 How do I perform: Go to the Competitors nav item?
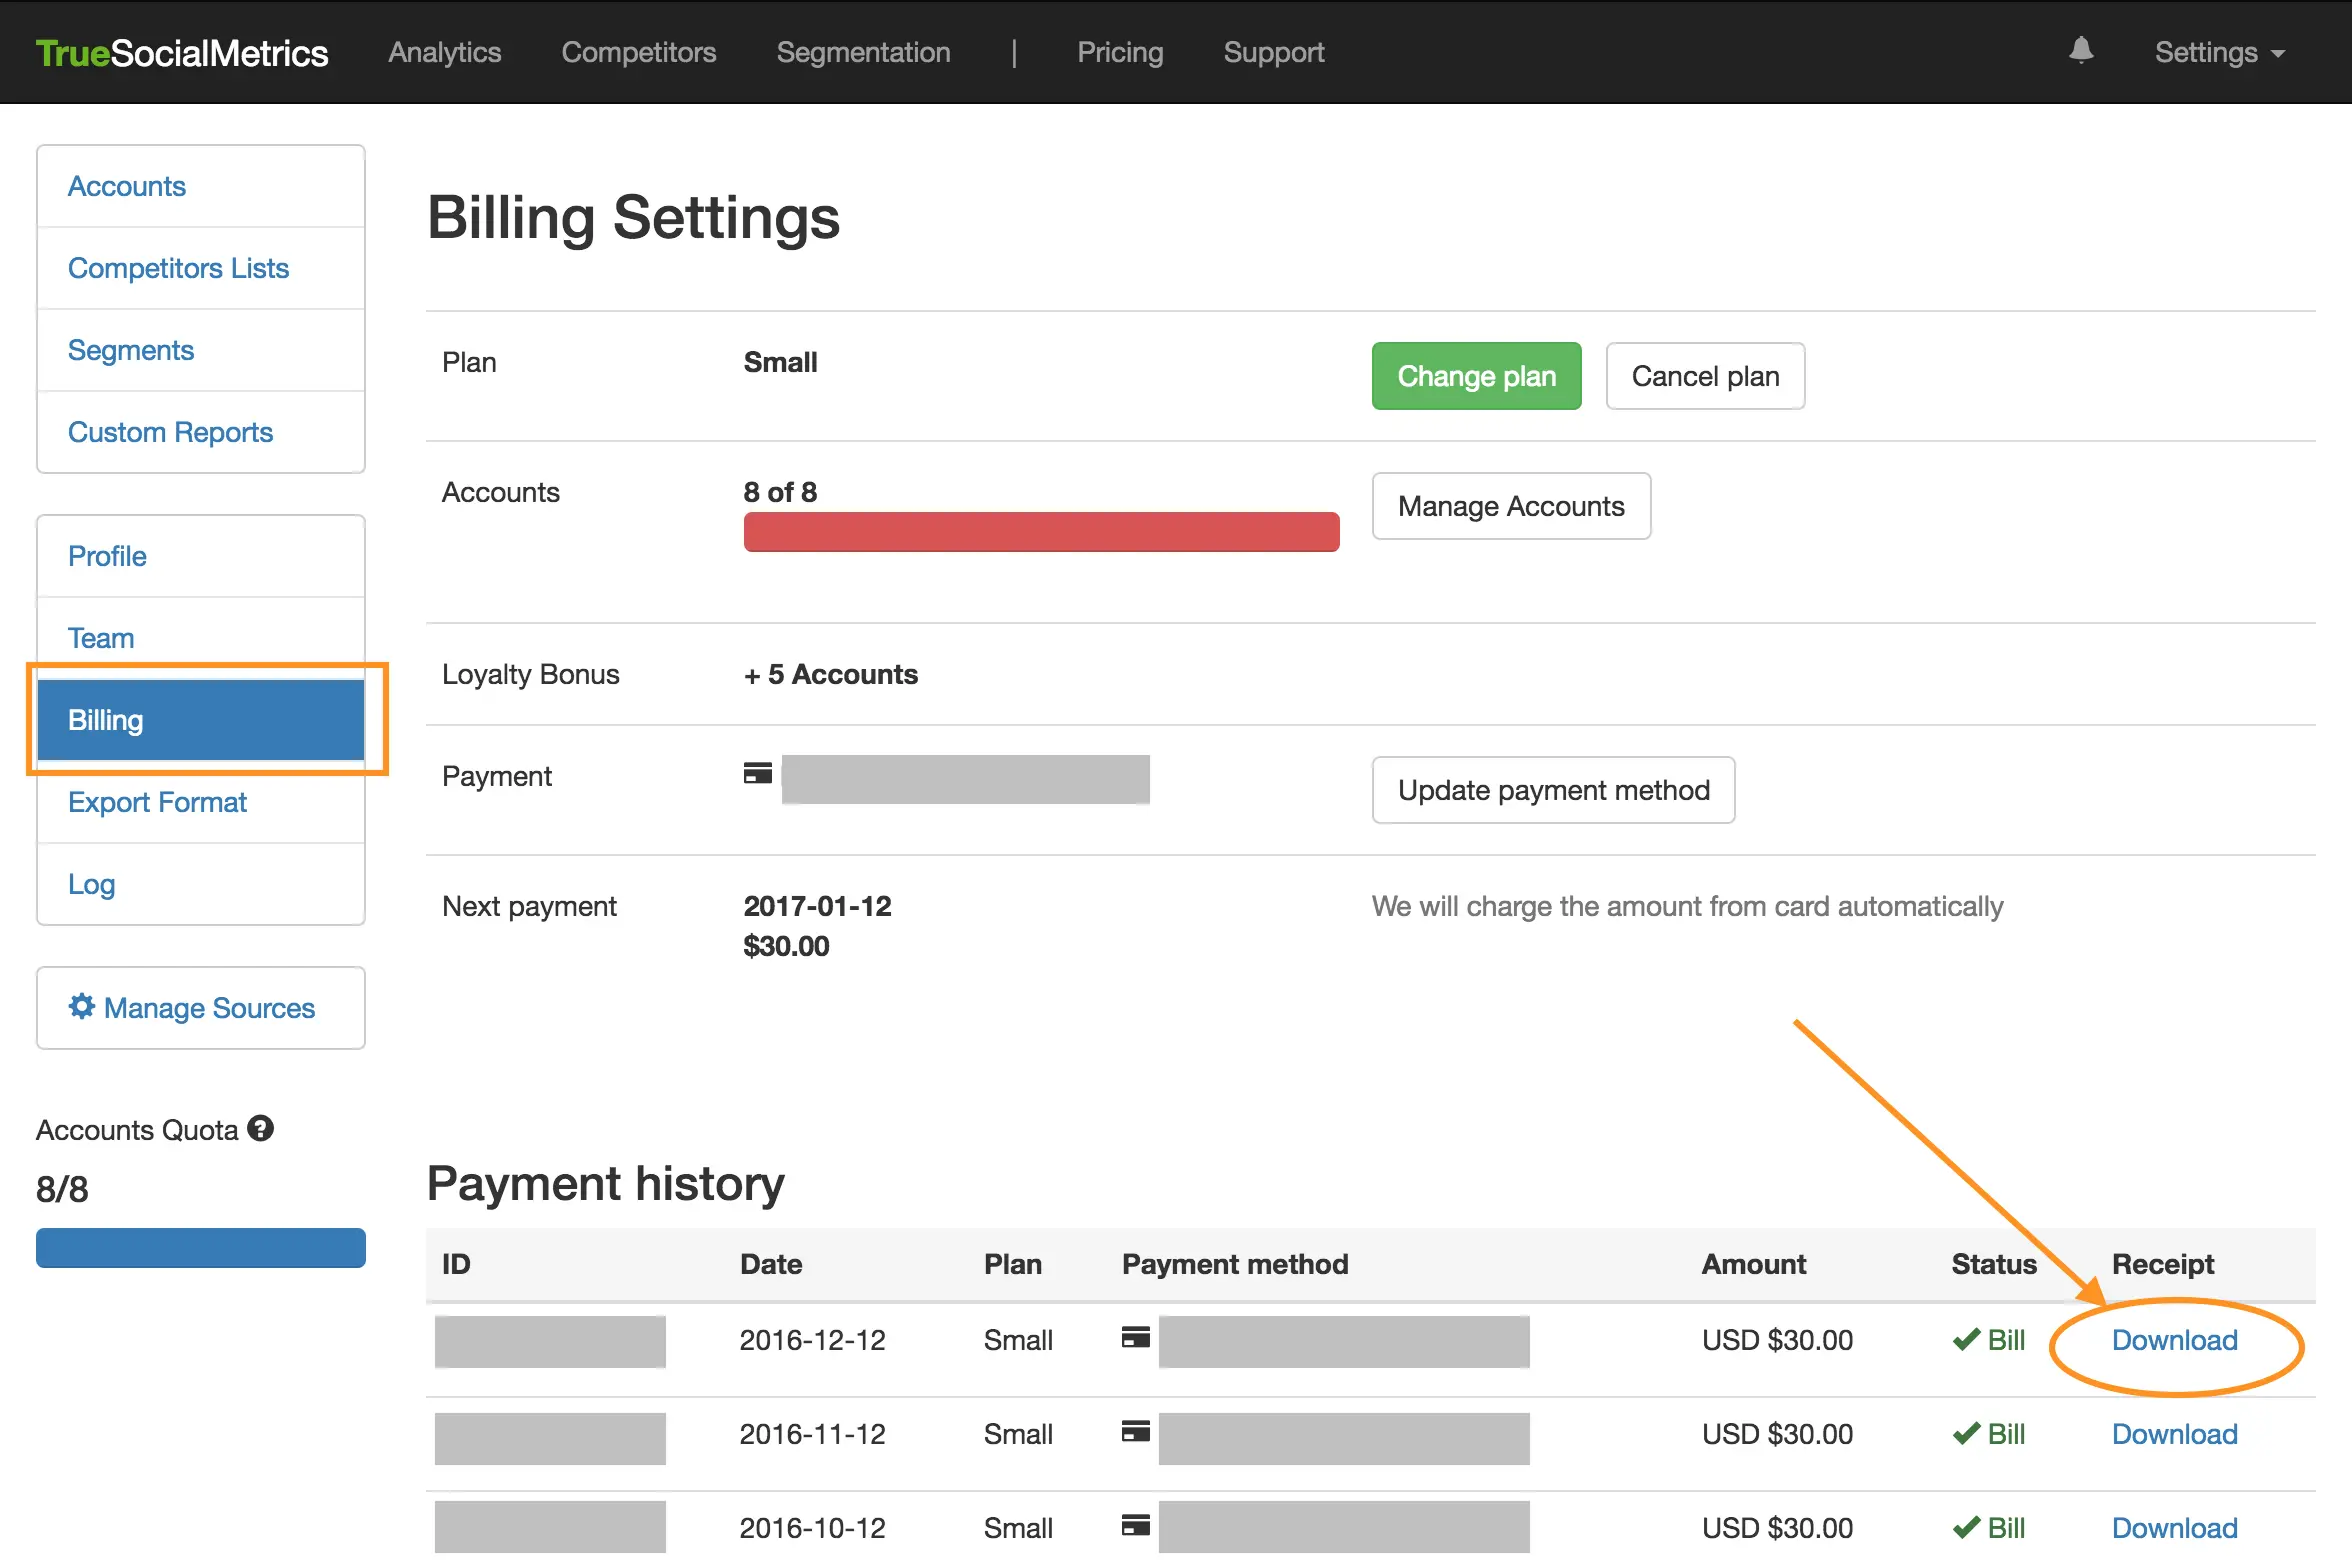[638, 52]
